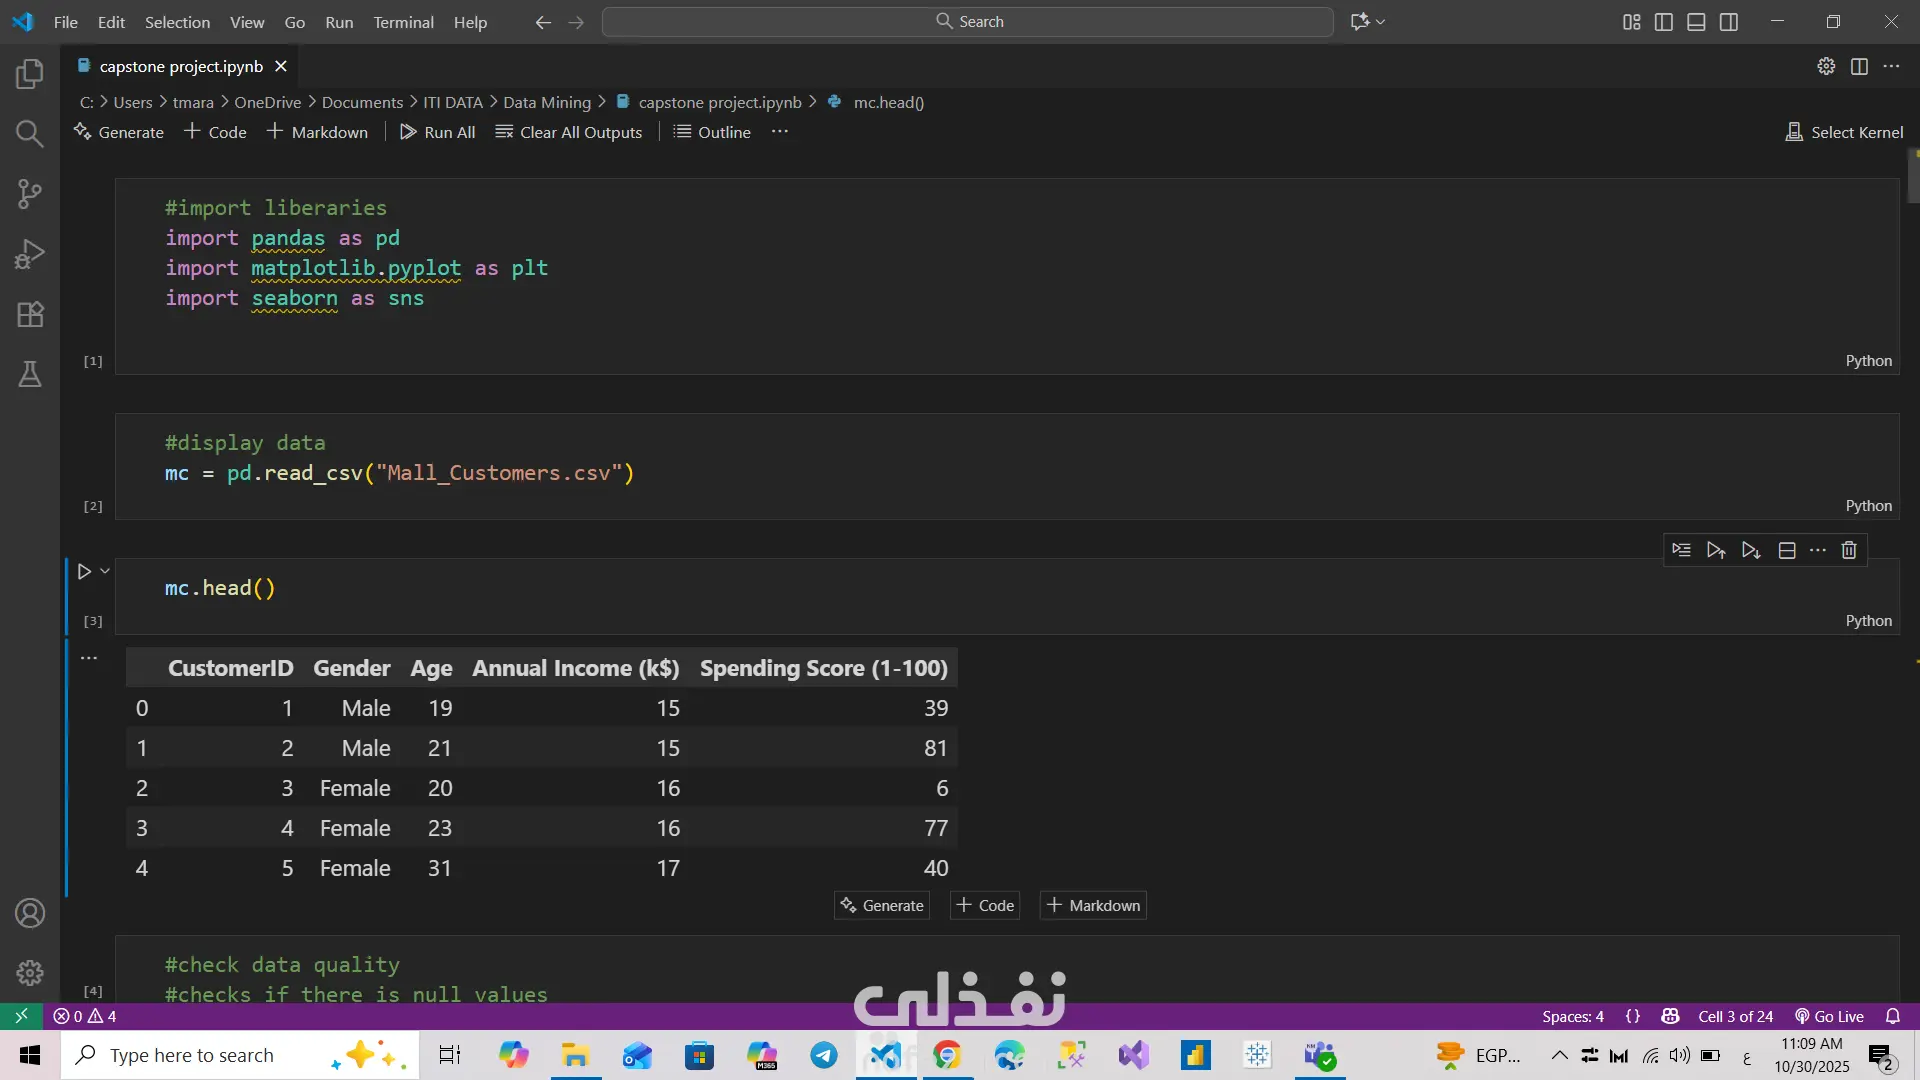The width and height of the screenshot is (1920, 1080).
Task: Split the current cell
Action: point(1787,550)
